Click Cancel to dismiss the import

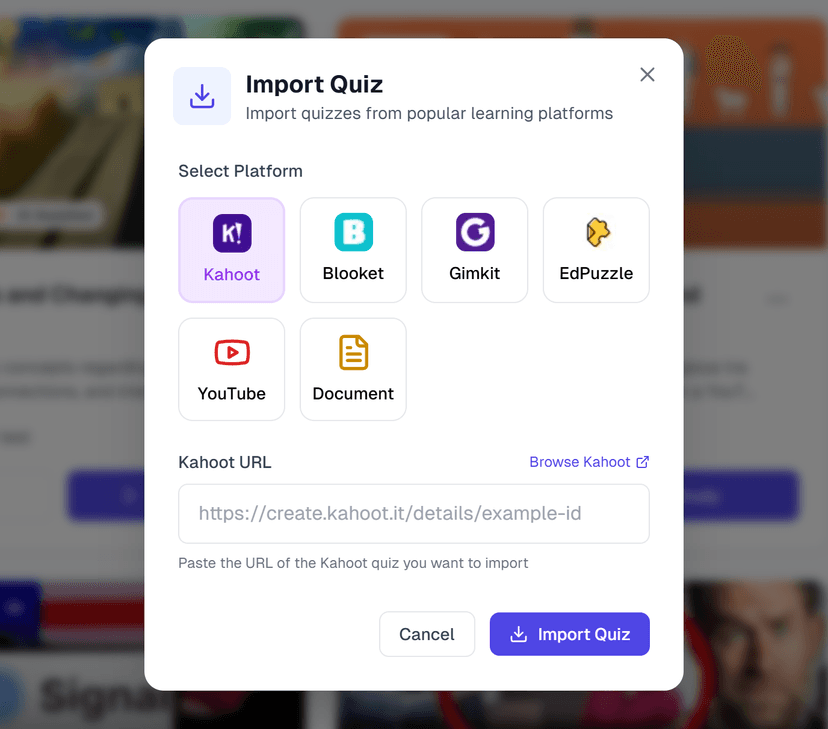(x=427, y=634)
